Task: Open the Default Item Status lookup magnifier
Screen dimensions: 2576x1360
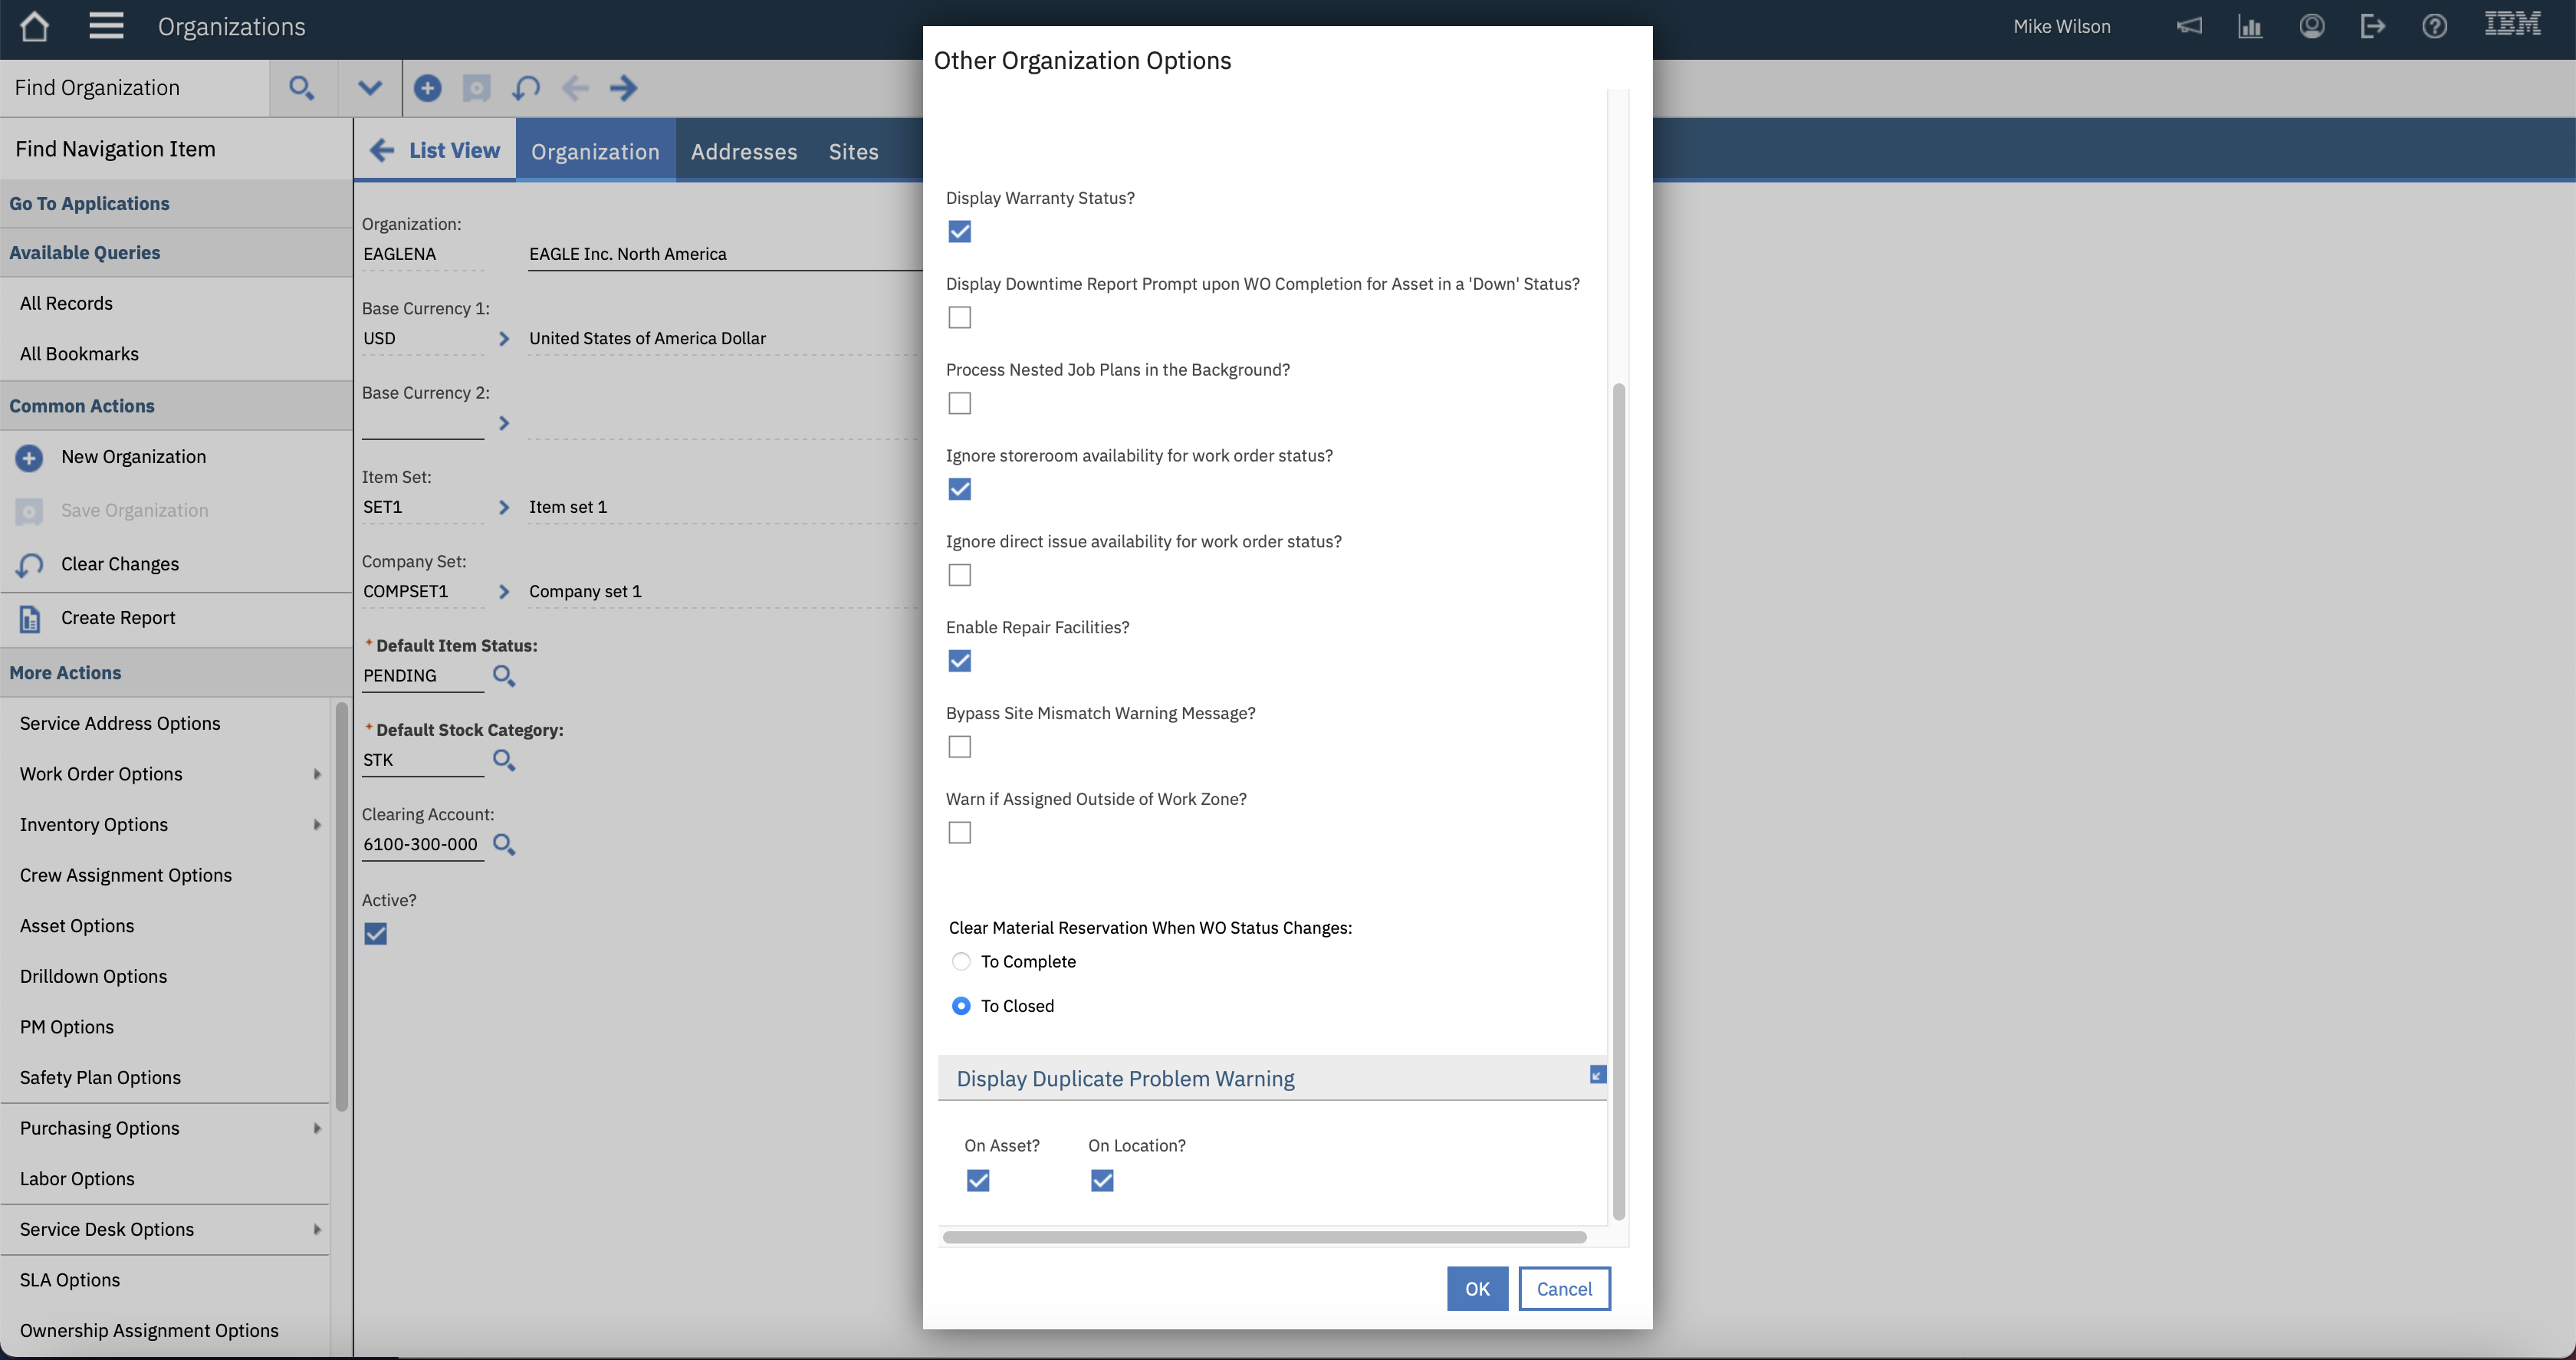Action: [504, 676]
